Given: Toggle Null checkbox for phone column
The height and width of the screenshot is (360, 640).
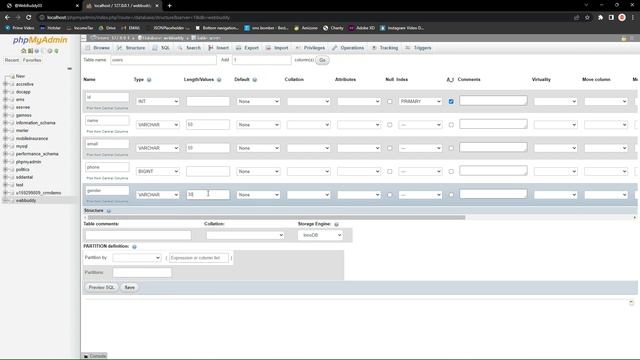Looking at the screenshot, I should (x=389, y=171).
